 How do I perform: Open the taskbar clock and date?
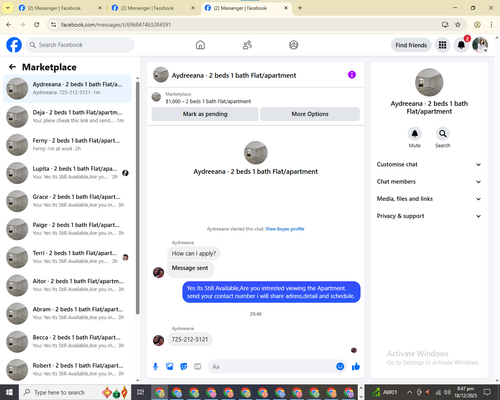click(465, 392)
